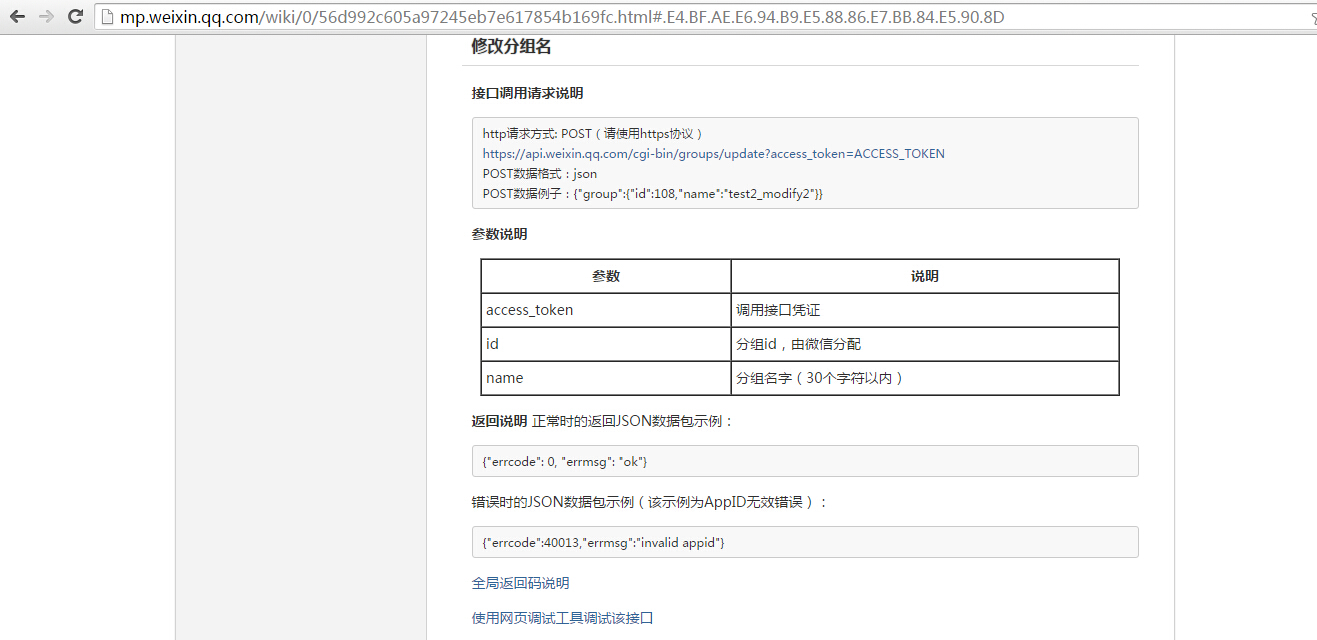
Task: Click the 正常时的返回JSON数据包示例 text
Action: 633,421
